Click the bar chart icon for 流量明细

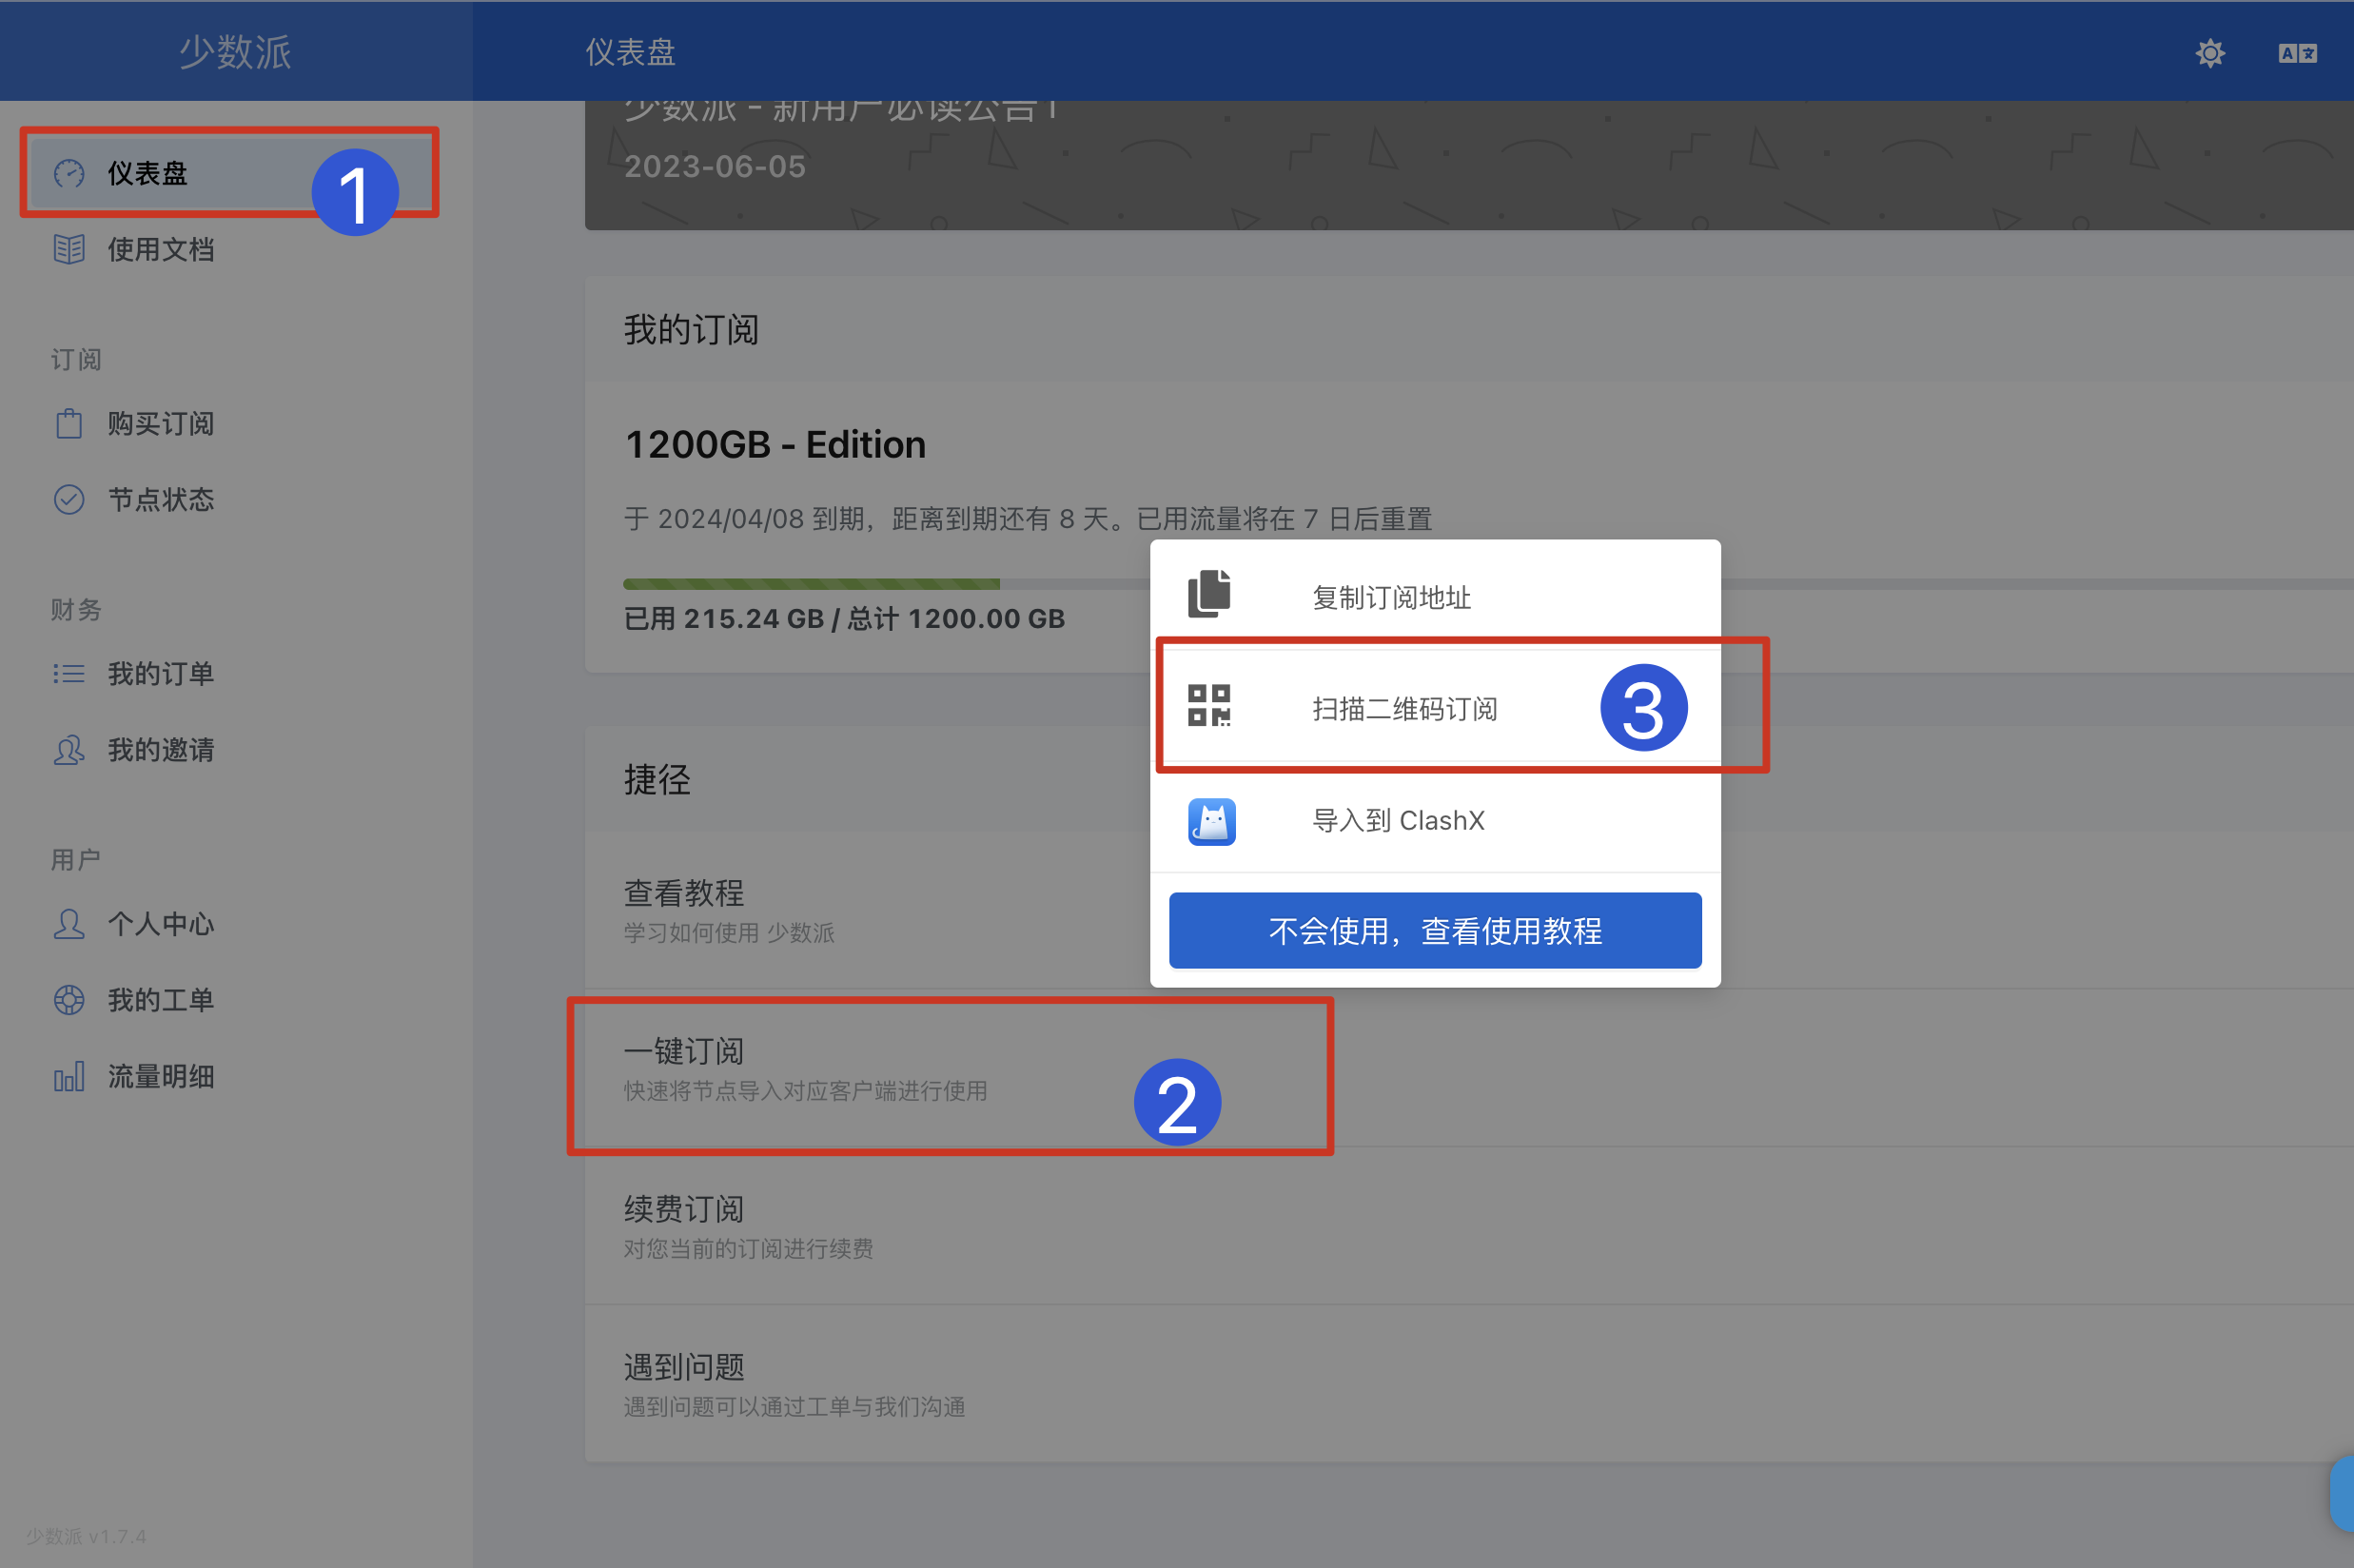[69, 1077]
